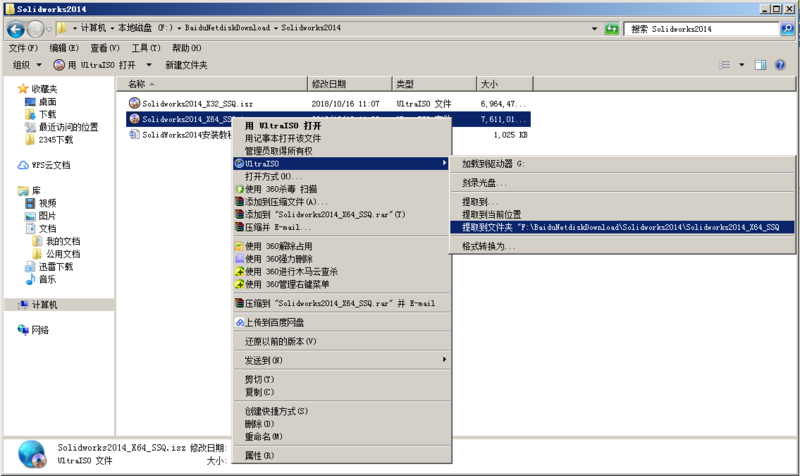The height and width of the screenshot is (476, 800).
Task: Expand the view options dropdown arrow
Action: [742, 65]
